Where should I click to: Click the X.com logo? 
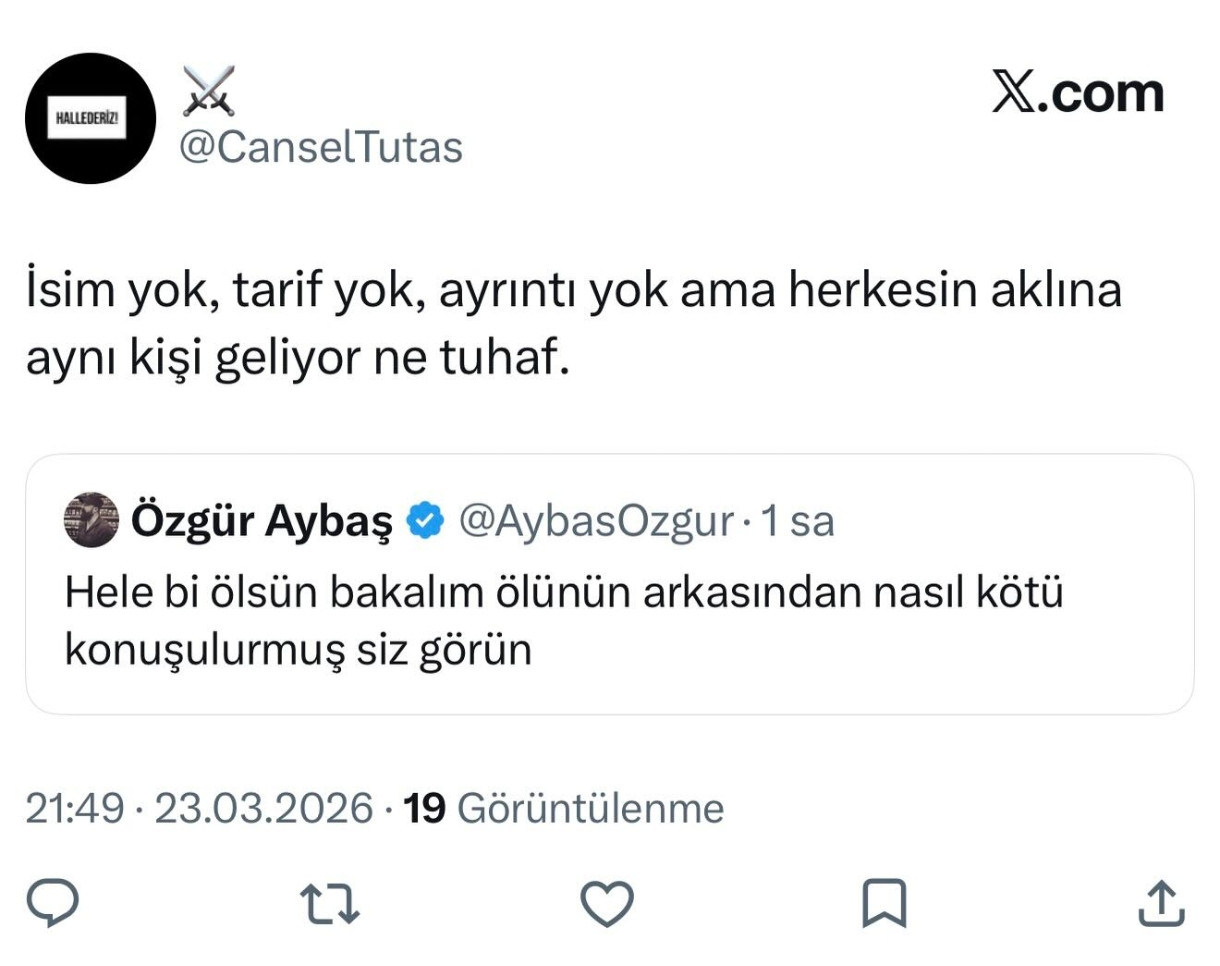[x=1078, y=93]
